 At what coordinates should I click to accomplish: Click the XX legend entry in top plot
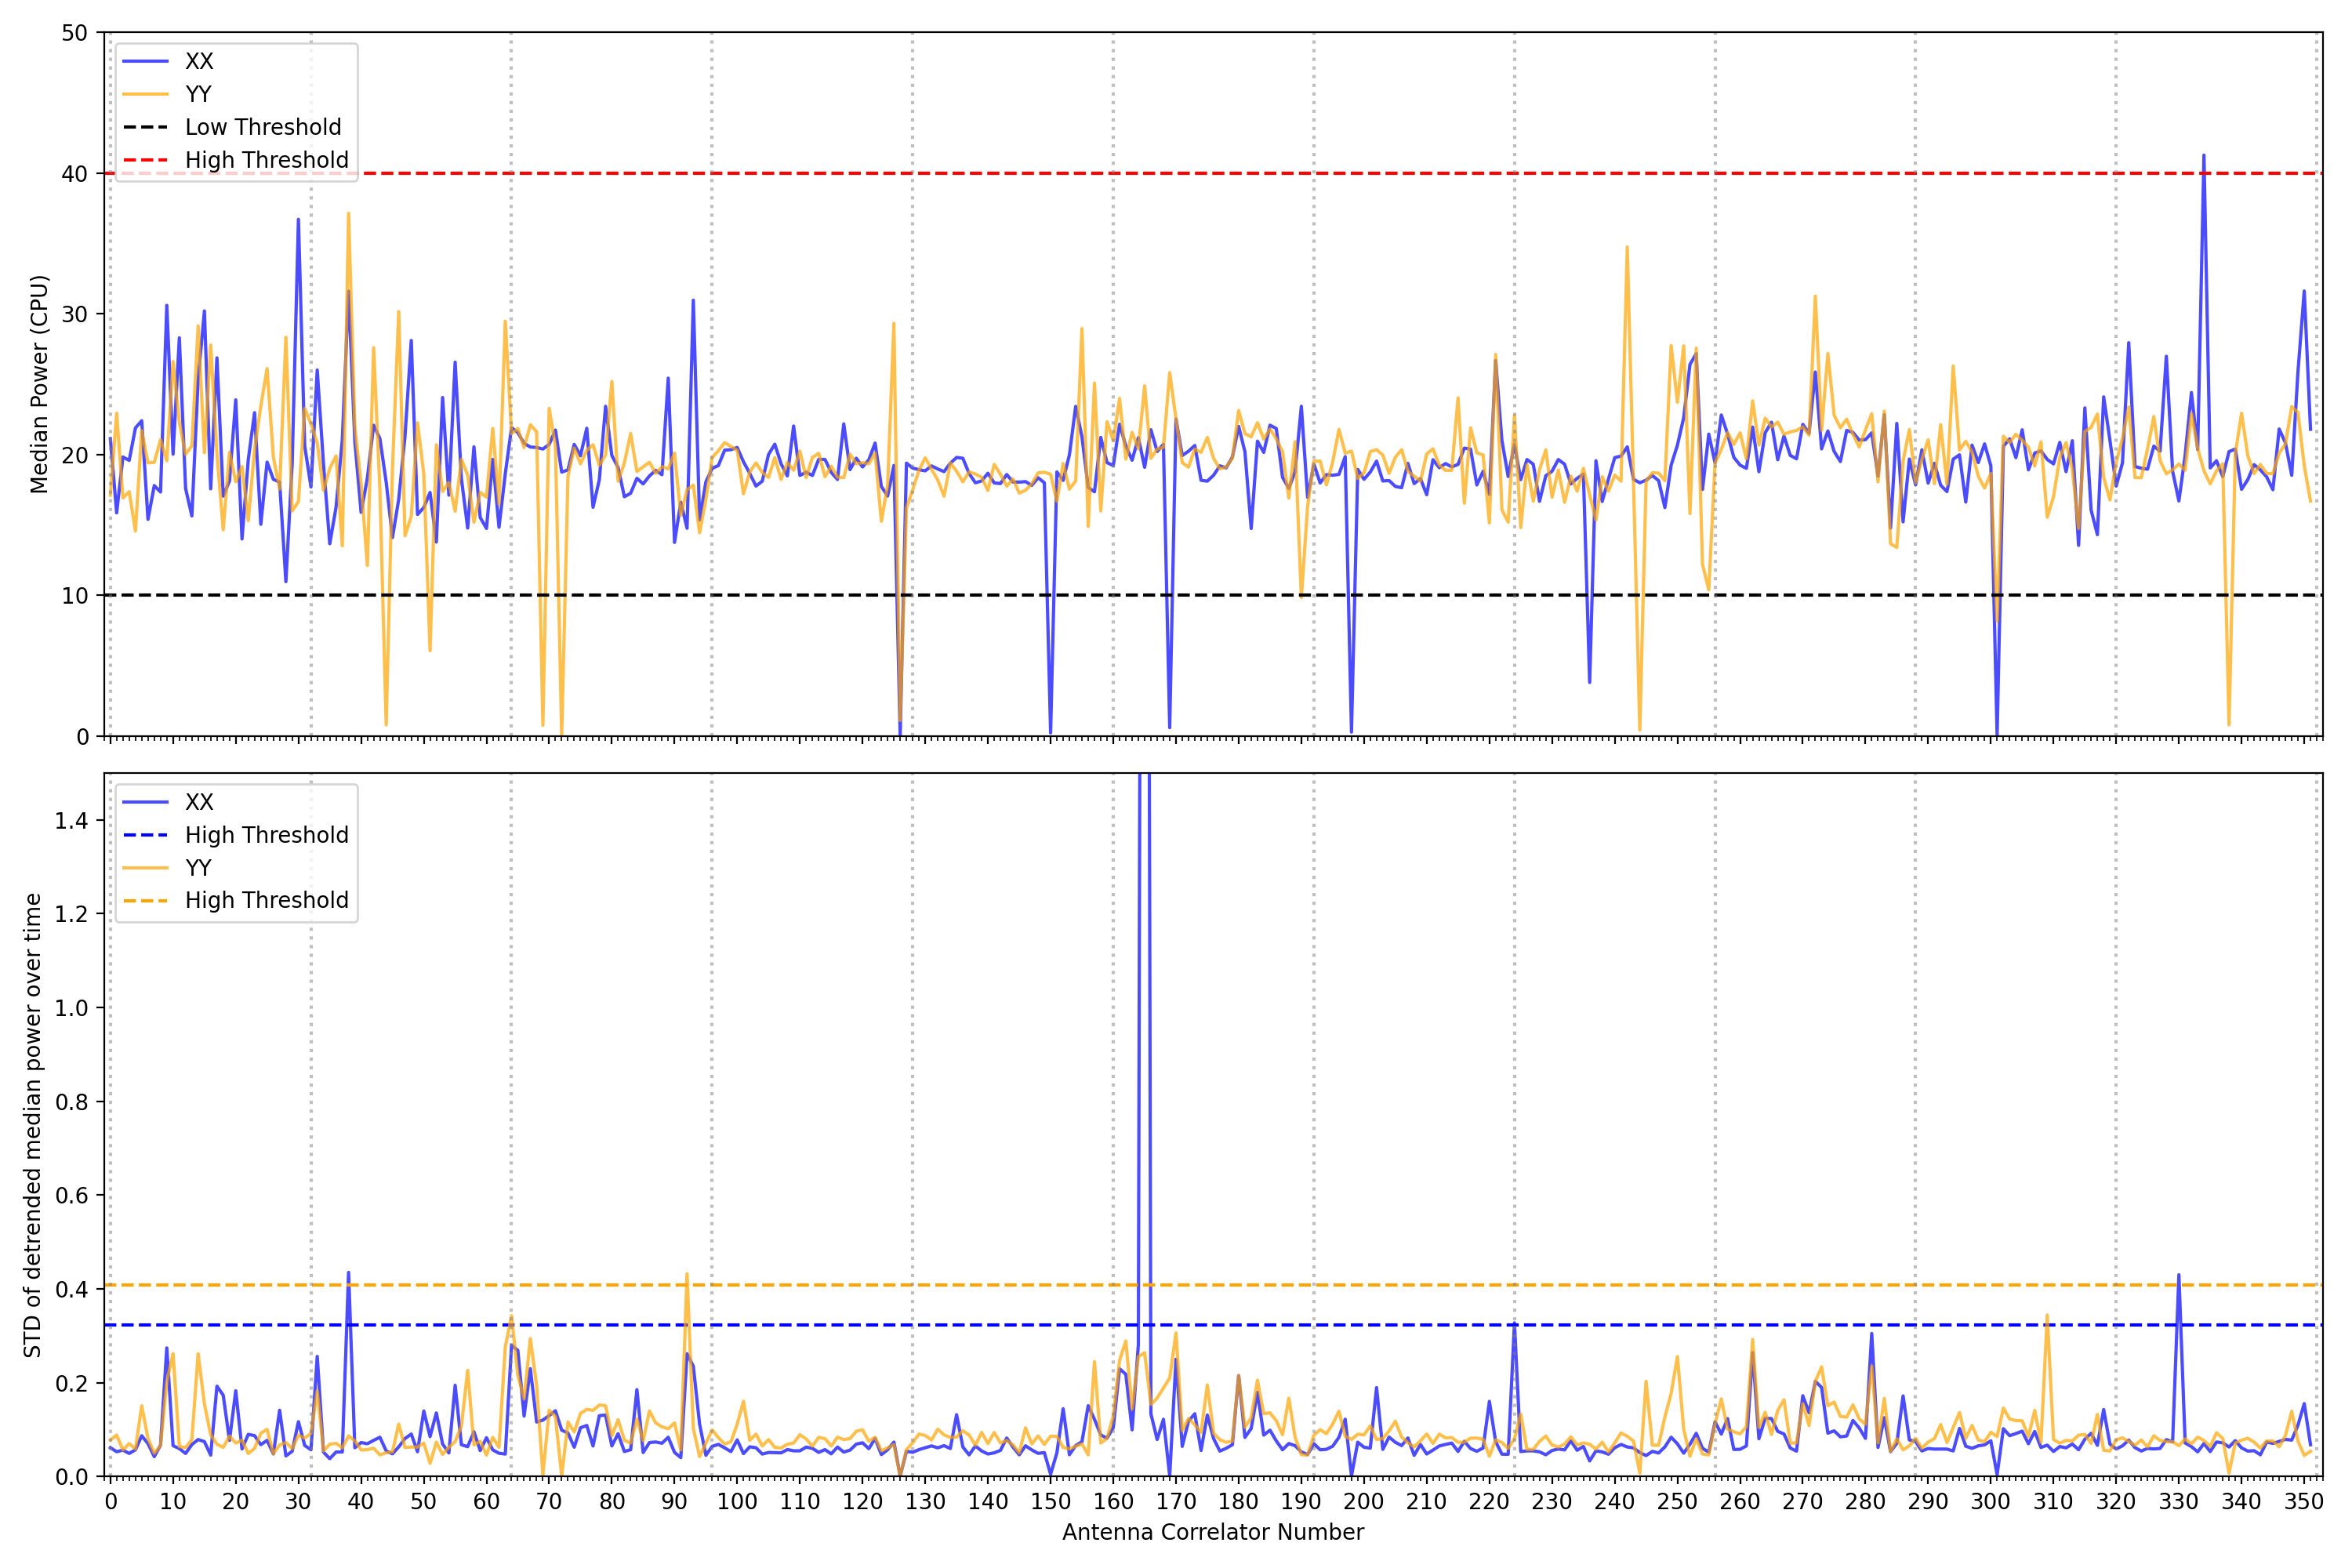(199, 61)
